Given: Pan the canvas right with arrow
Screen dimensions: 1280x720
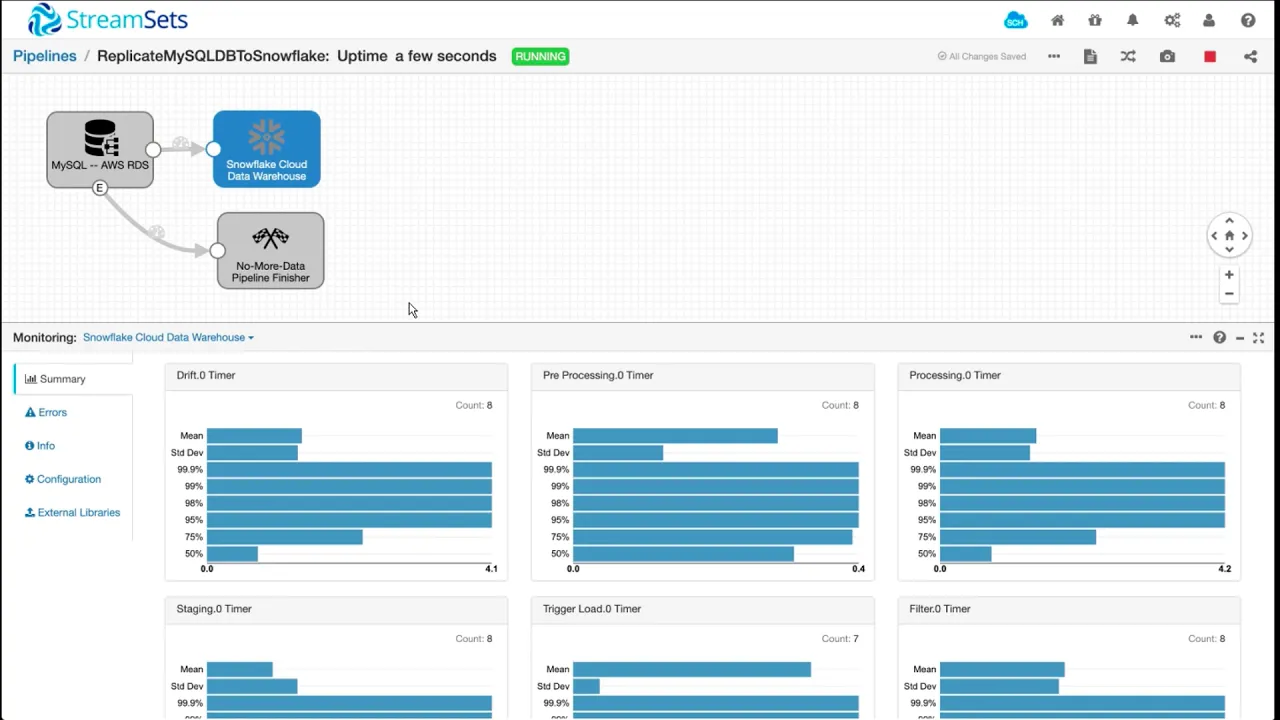Looking at the screenshot, I should tap(1244, 236).
